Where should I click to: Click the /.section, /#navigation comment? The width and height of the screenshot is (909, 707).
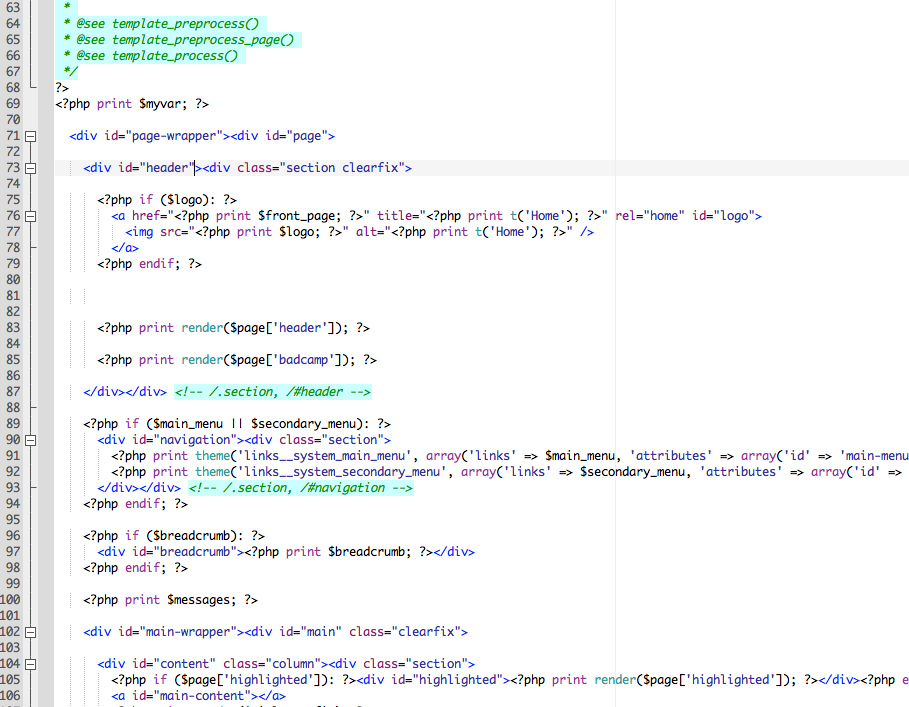coord(301,488)
